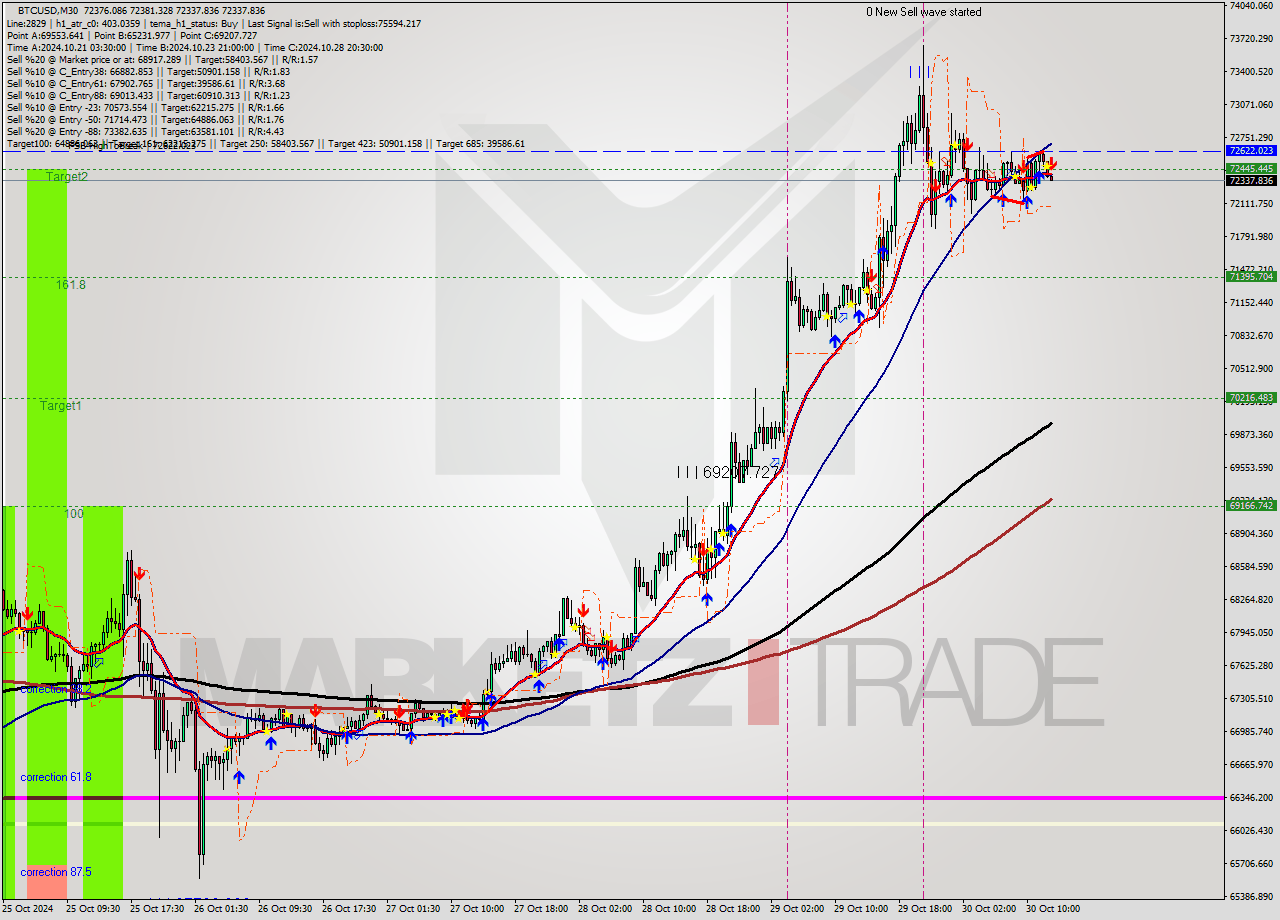Click the '28 Oct 10:00' time axis label
Screen dimensions: 1280x920
point(669,909)
